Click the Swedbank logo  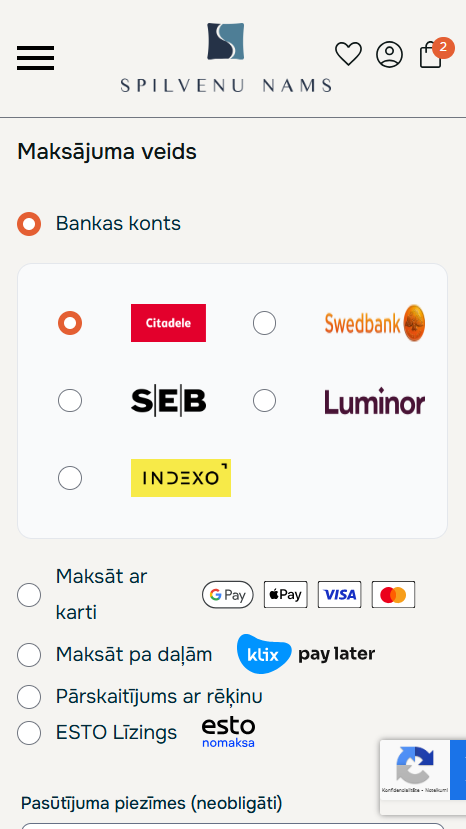pos(375,323)
